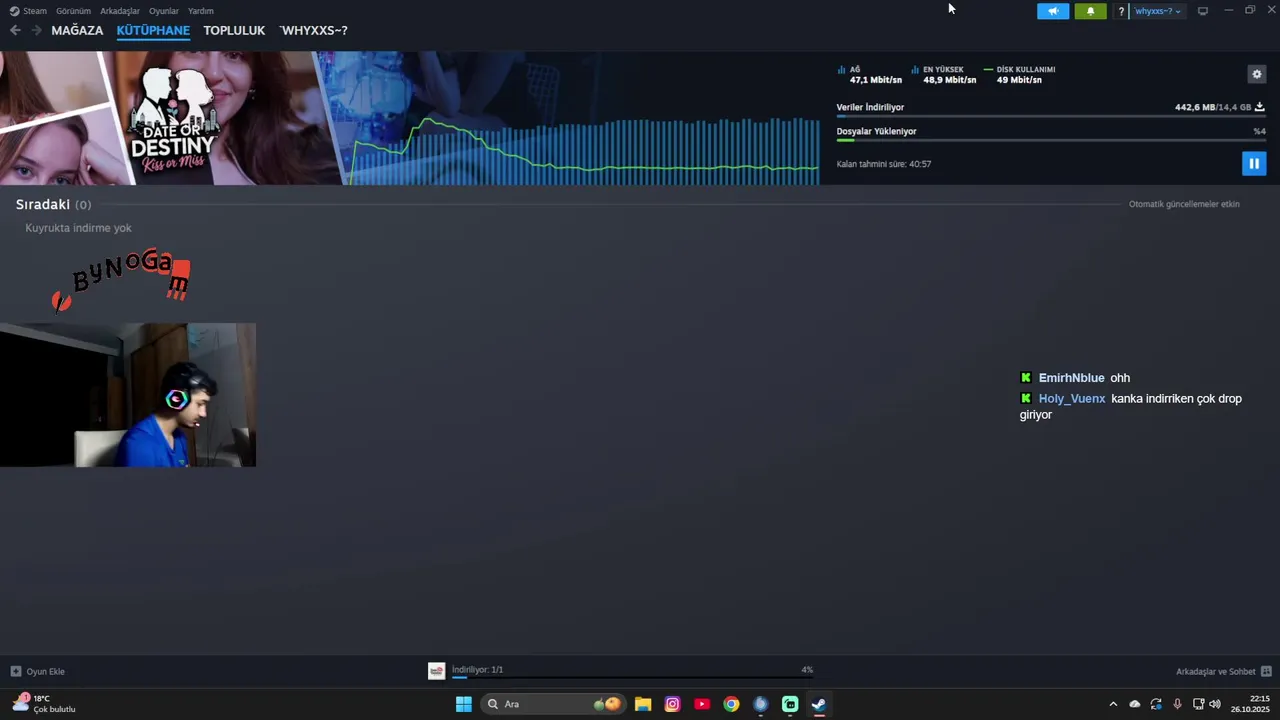Open download settings gear icon
Image resolution: width=1280 pixels, height=720 pixels.
click(1257, 74)
